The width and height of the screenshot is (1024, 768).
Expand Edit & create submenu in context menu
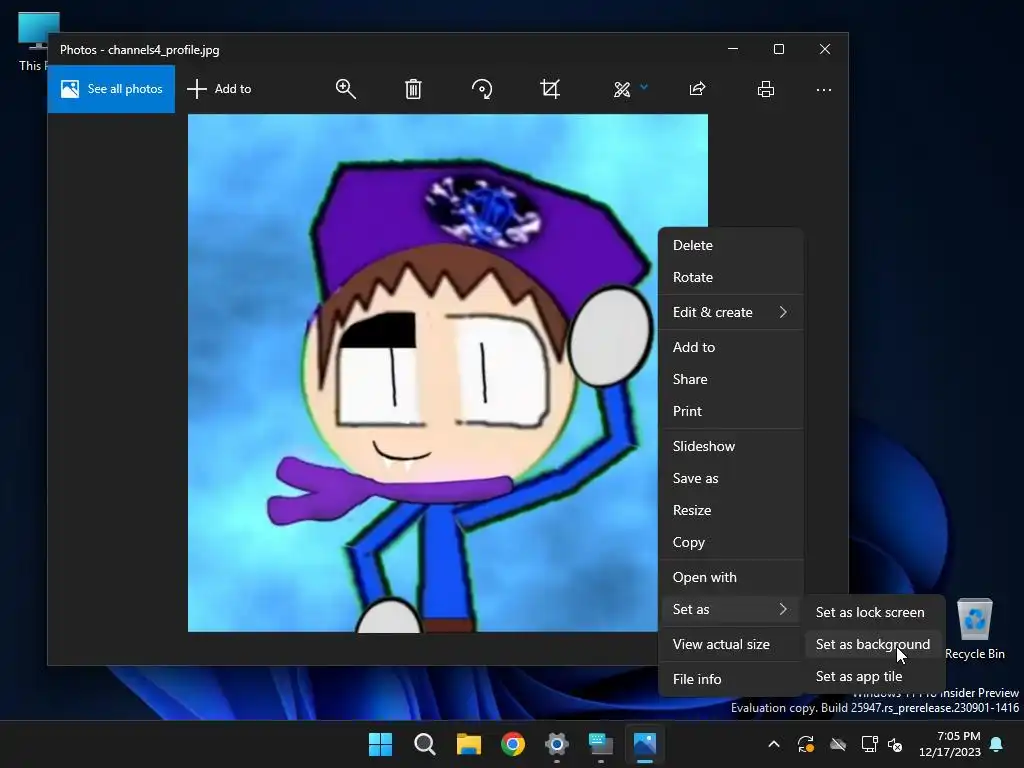click(x=731, y=312)
